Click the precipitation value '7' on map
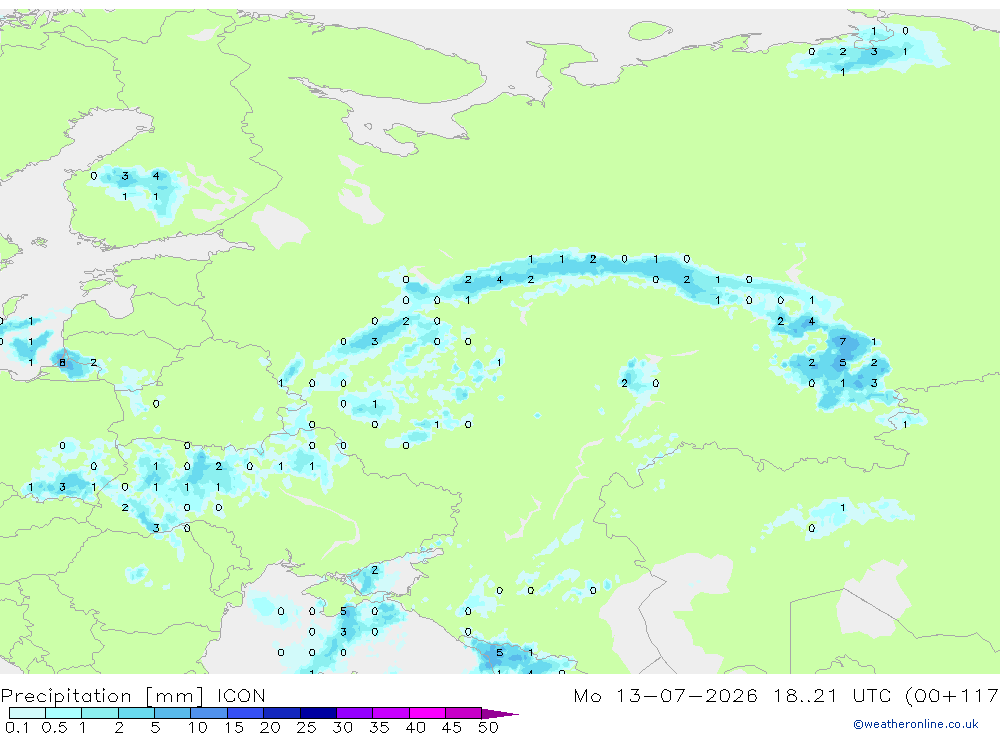The image size is (1000, 733). pos(842,342)
